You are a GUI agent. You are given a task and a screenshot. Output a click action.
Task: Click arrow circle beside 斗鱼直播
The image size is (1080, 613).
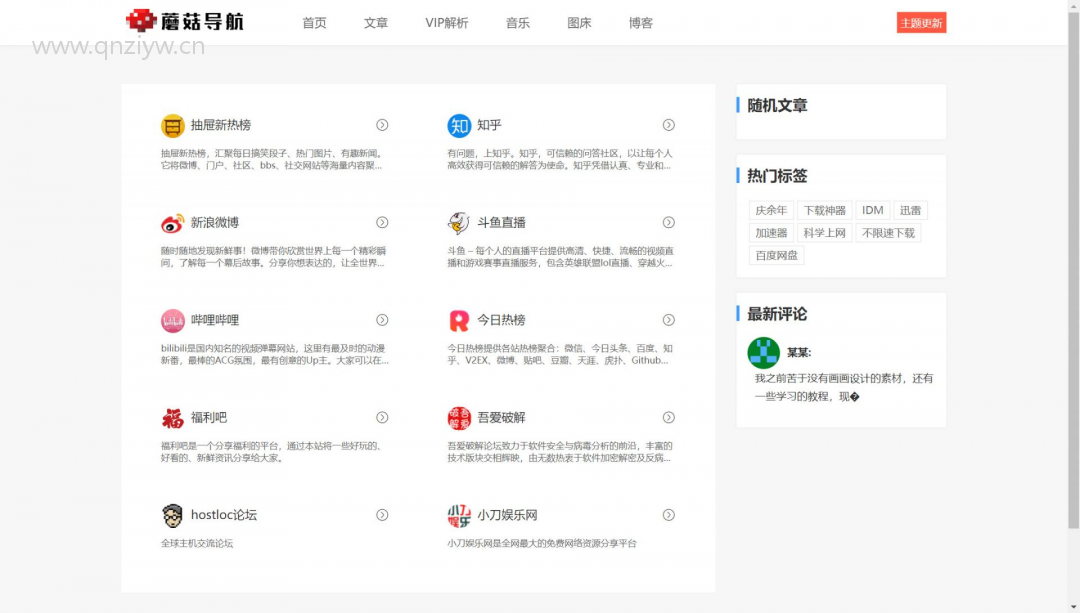[x=669, y=222]
